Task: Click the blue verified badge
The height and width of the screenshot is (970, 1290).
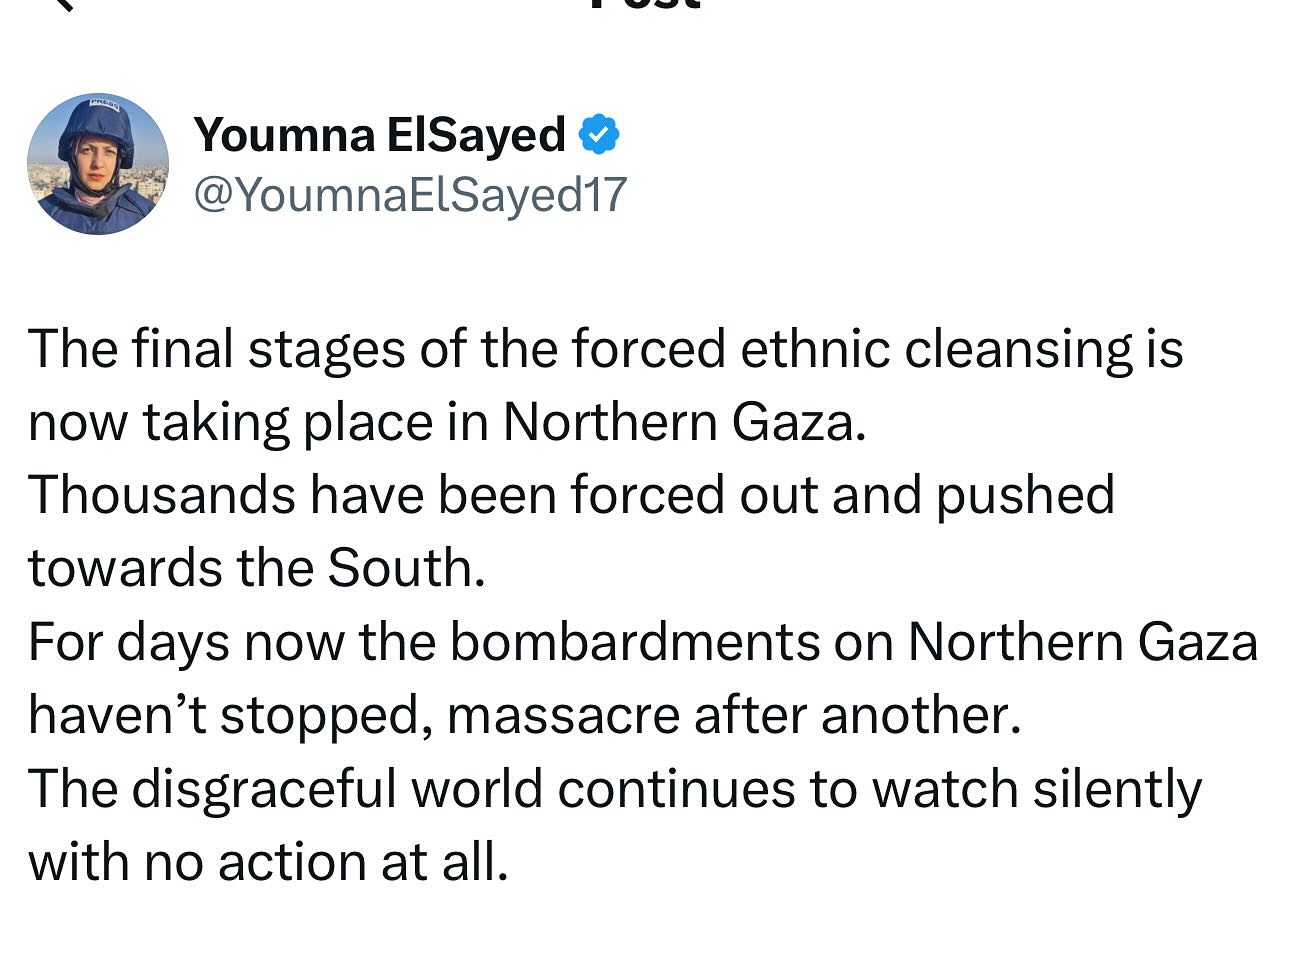Action: [599, 135]
